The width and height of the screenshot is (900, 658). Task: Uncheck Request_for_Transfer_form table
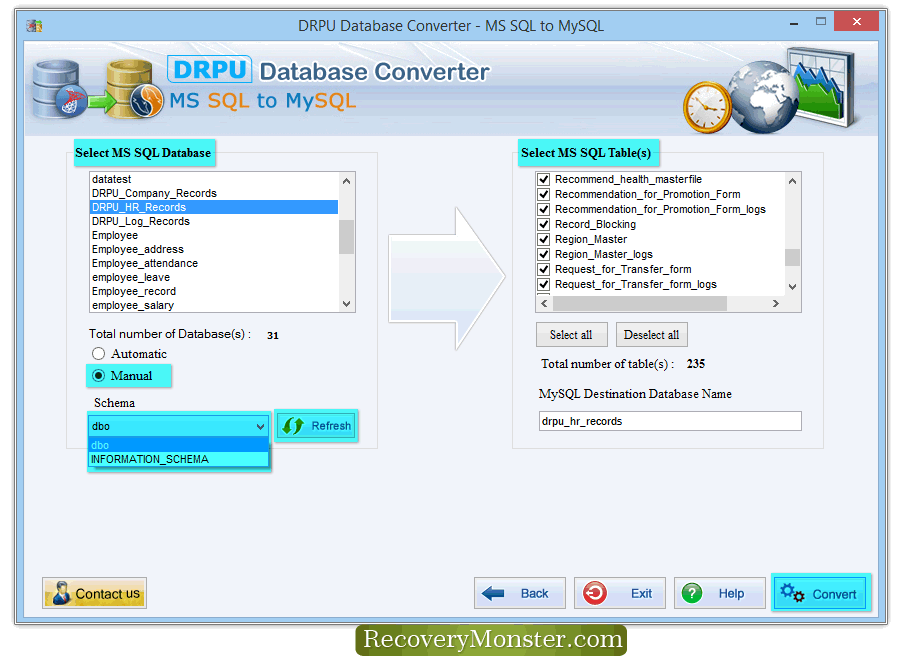(x=544, y=269)
